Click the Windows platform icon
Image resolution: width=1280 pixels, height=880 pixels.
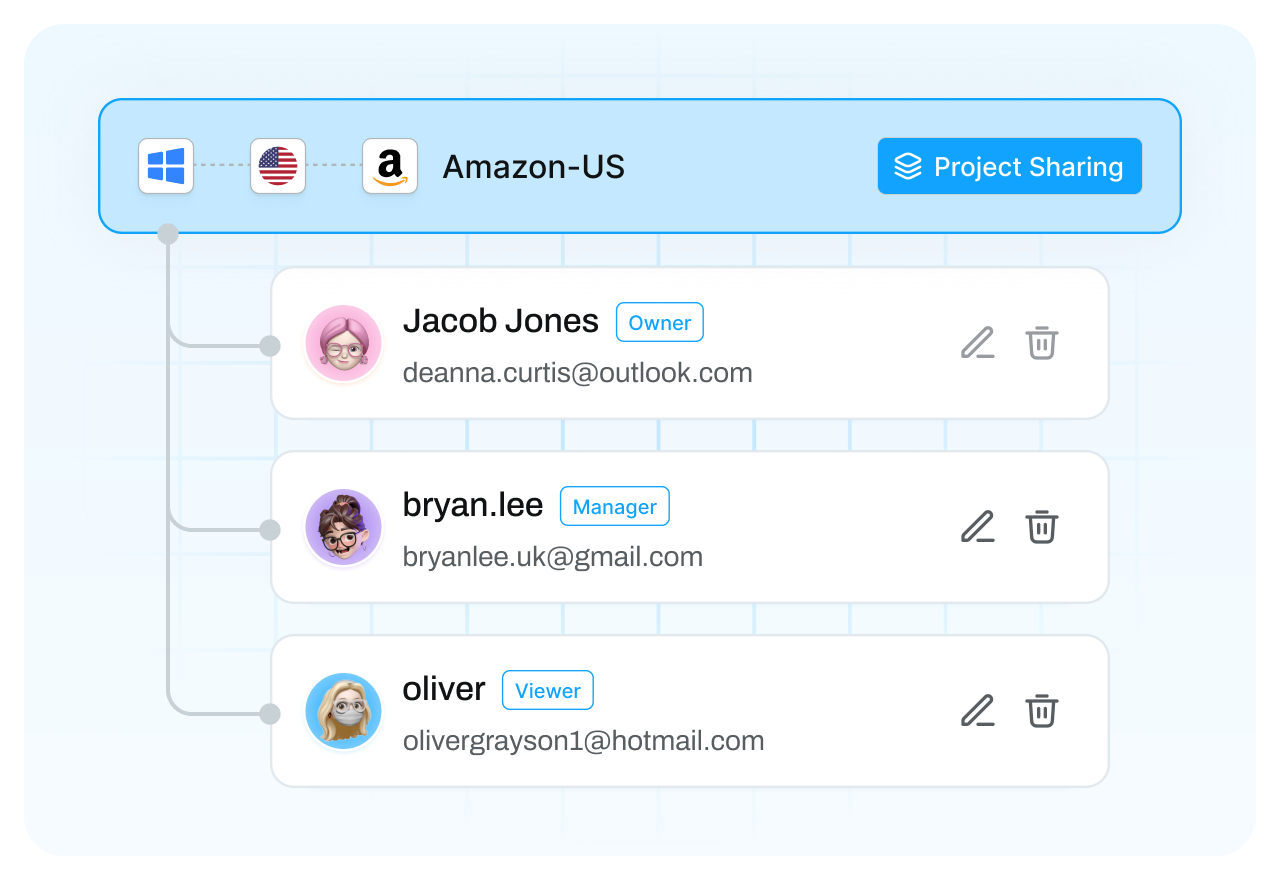click(x=166, y=166)
